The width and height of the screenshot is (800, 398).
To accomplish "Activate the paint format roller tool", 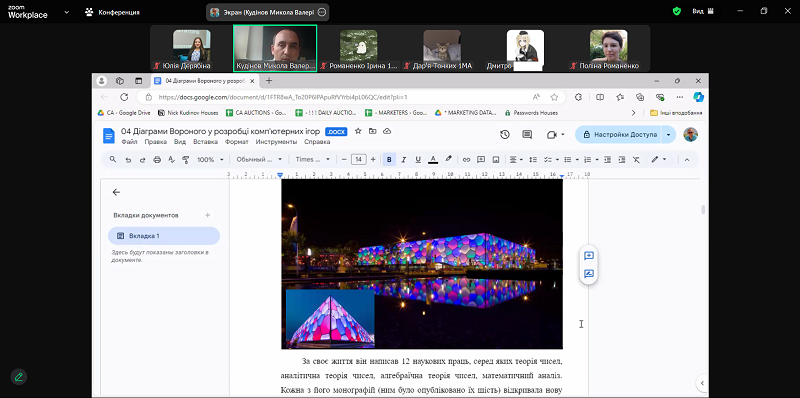I will tap(186, 160).
